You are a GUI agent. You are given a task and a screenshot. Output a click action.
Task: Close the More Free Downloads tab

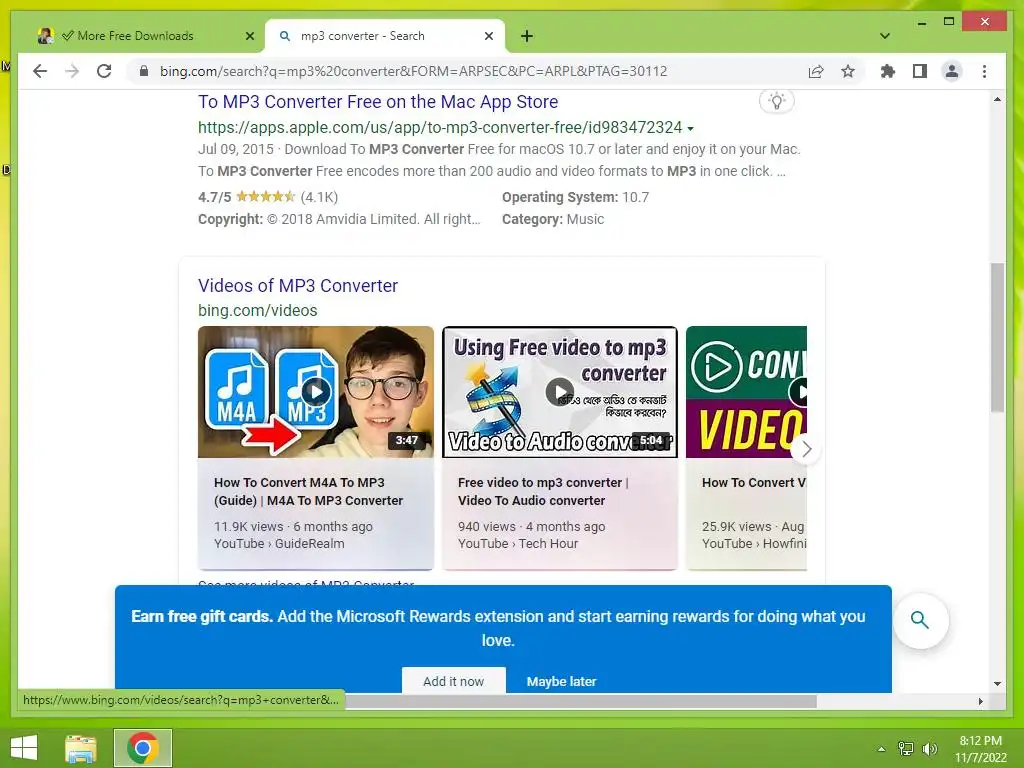(x=249, y=36)
